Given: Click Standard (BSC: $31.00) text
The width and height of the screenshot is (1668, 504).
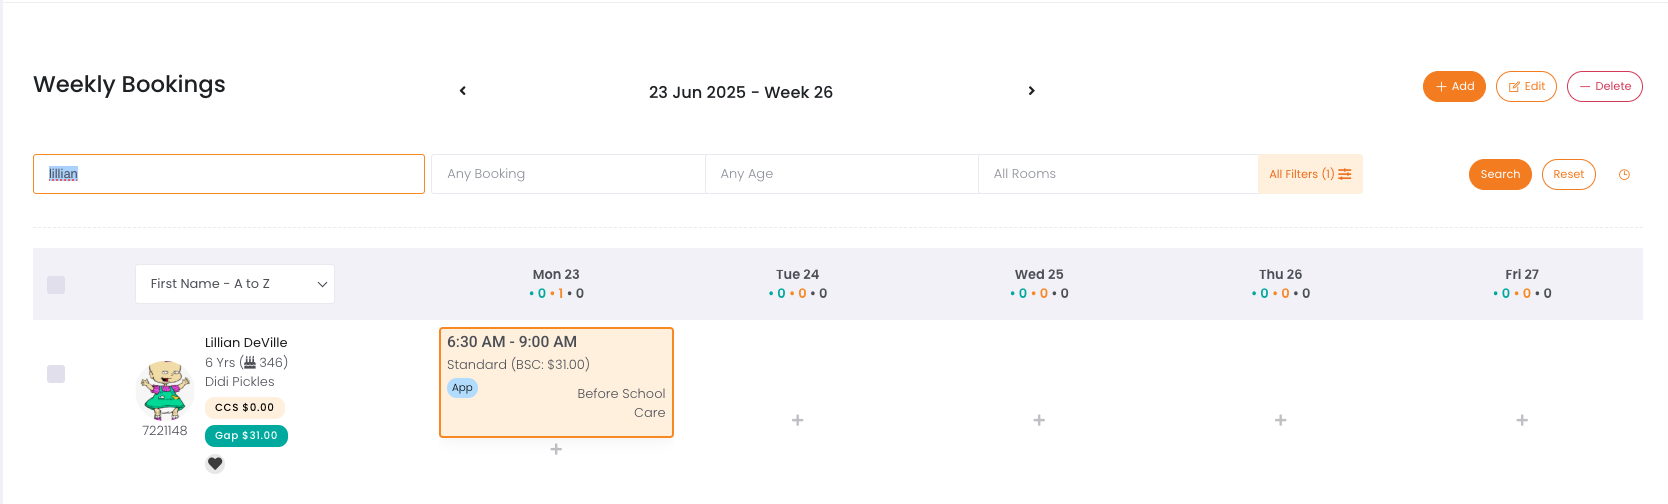Looking at the screenshot, I should 518,365.
